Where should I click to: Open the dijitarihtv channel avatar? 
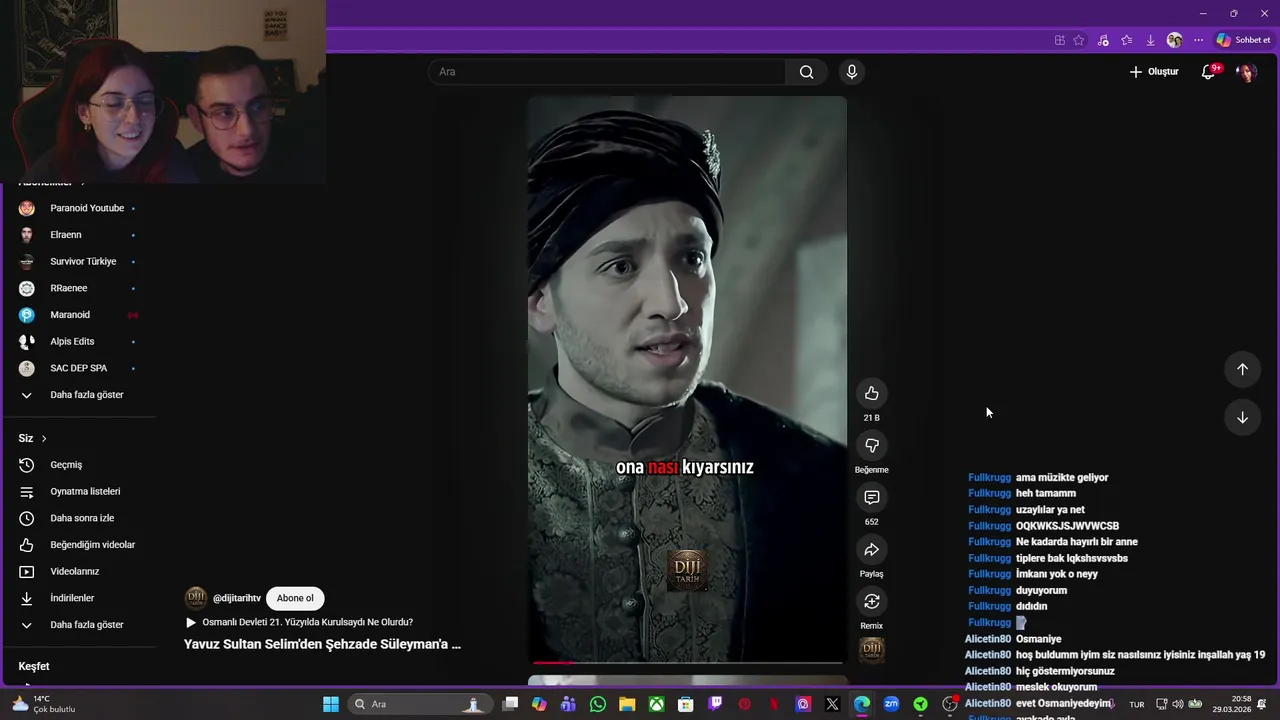196,598
